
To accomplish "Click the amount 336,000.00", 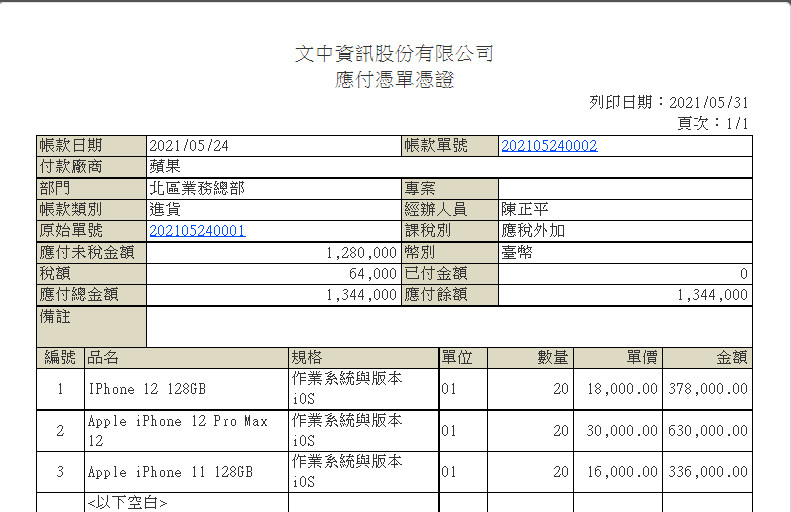I will coord(708,472).
